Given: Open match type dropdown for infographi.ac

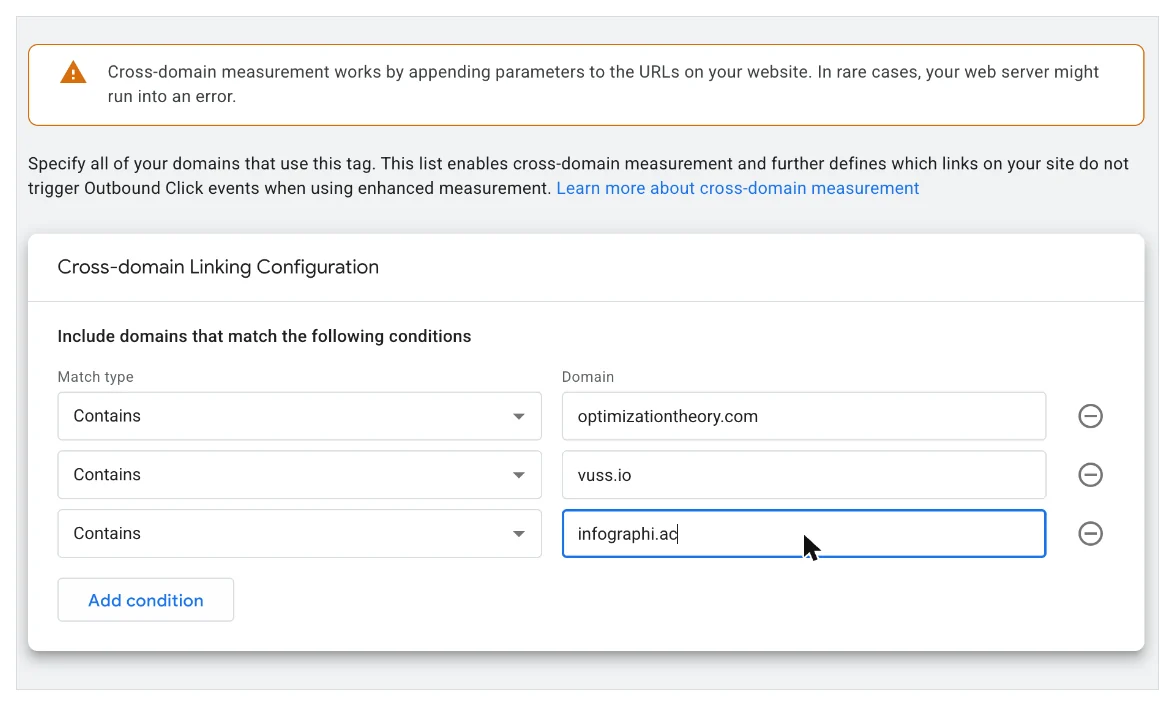Looking at the screenshot, I should tap(299, 534).
